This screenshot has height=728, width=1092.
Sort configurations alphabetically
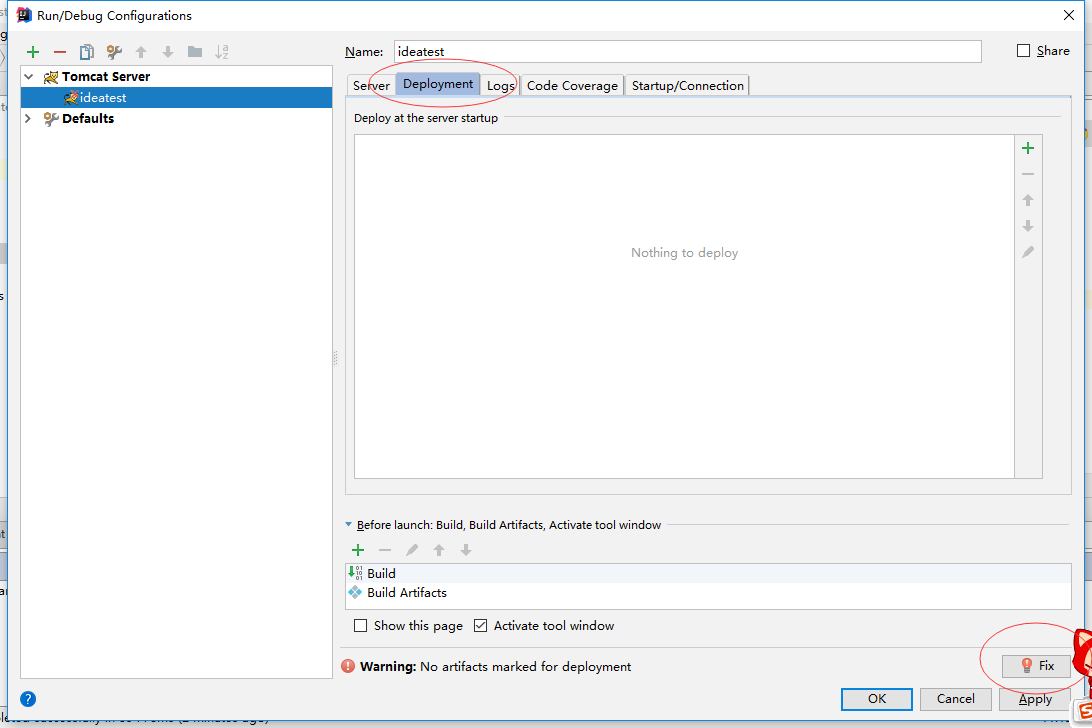click(222, 52)
